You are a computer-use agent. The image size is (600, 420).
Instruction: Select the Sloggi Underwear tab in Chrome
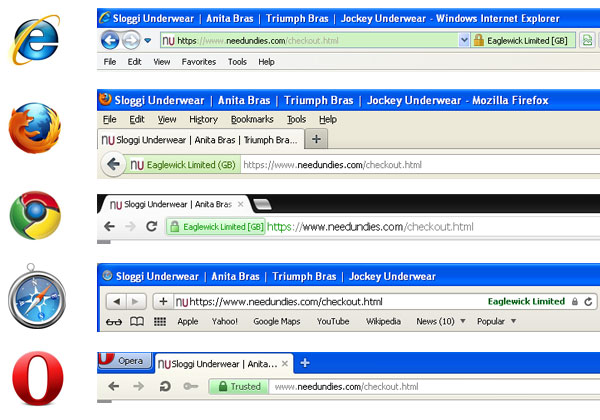176,204
